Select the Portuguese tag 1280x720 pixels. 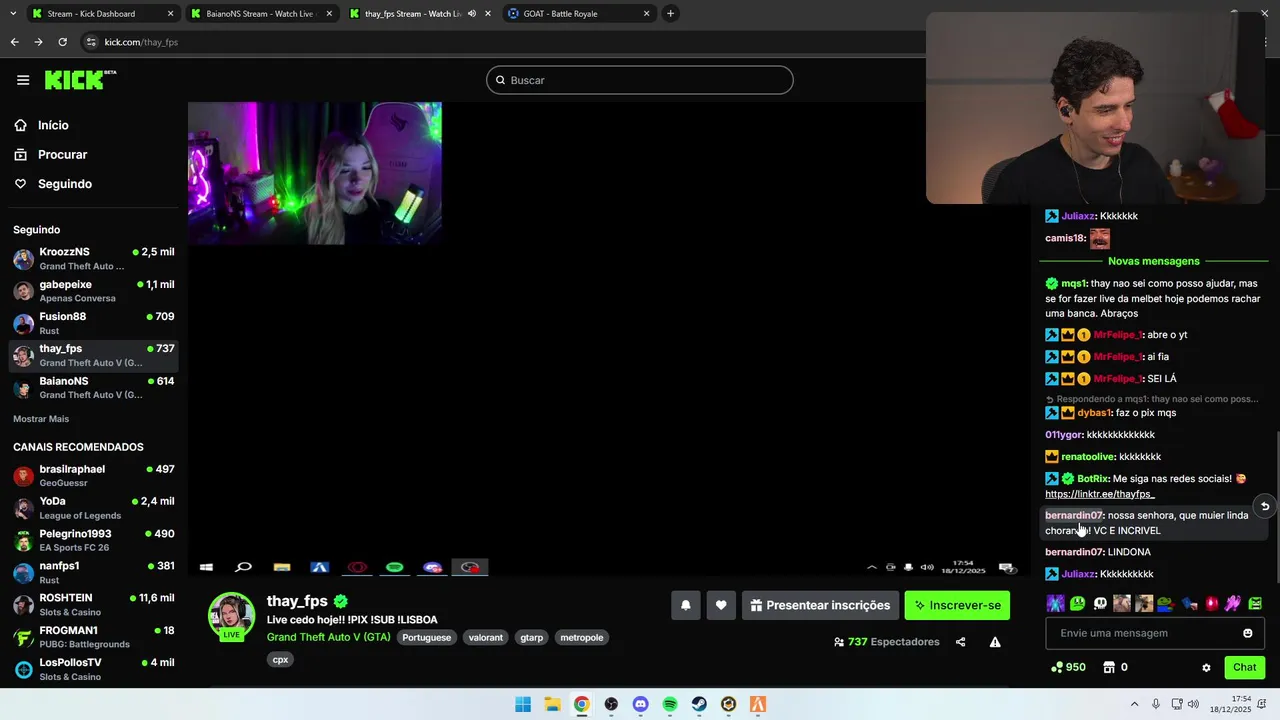(x=427, y=637)
